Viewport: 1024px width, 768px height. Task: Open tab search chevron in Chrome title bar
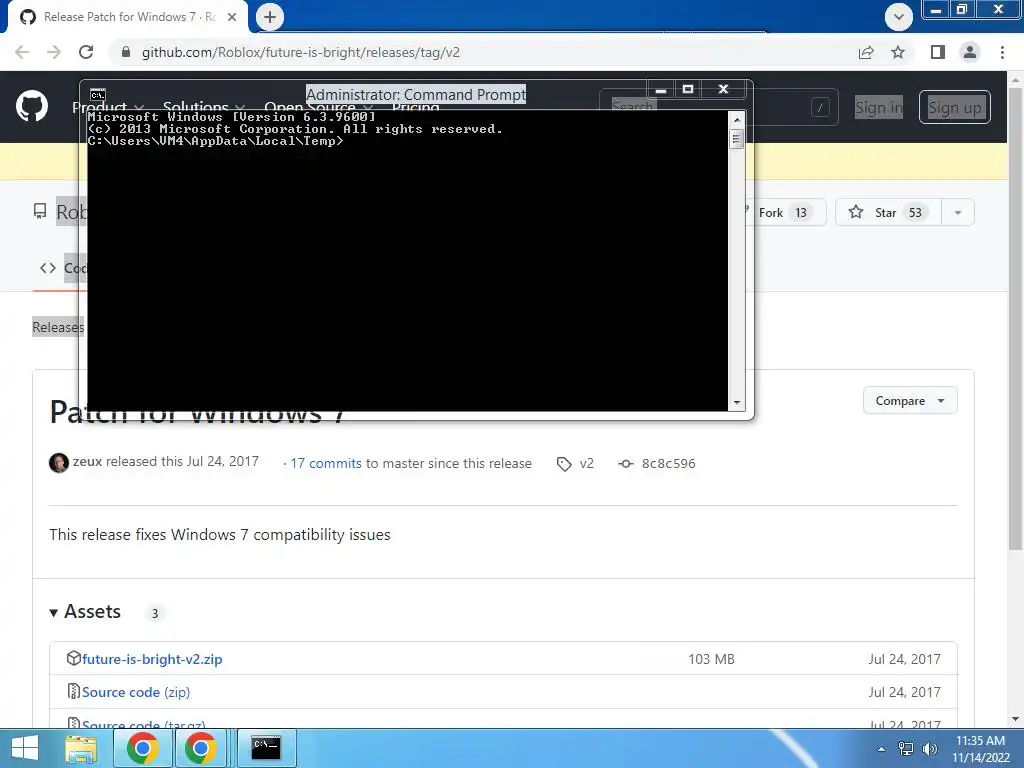click(x=899, y=17)
